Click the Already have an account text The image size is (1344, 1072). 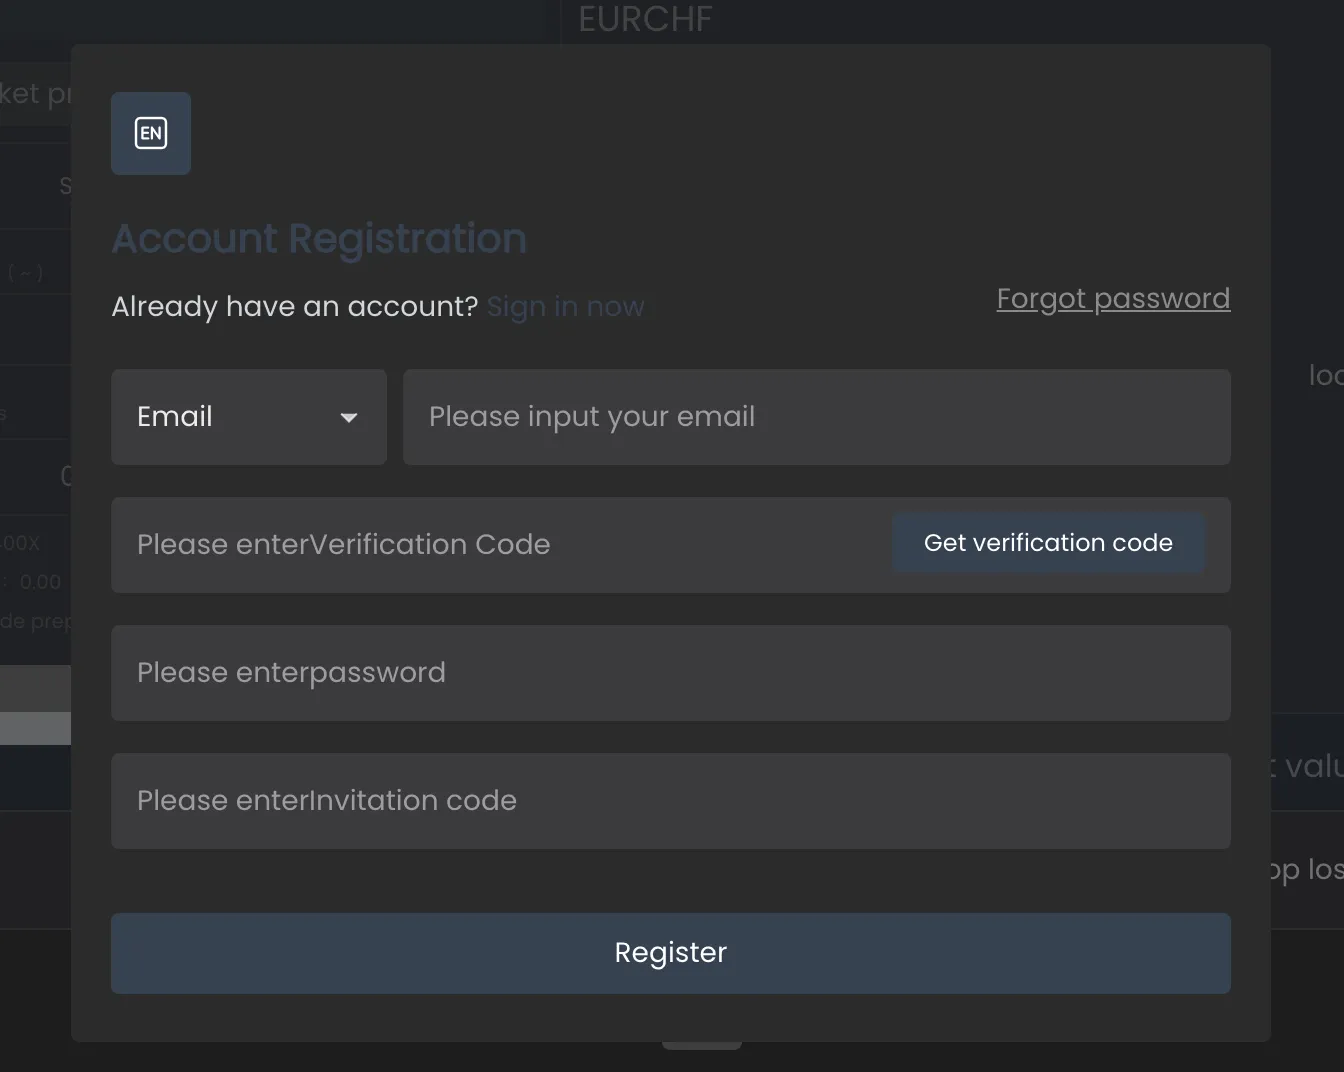(x=295, y=306)
